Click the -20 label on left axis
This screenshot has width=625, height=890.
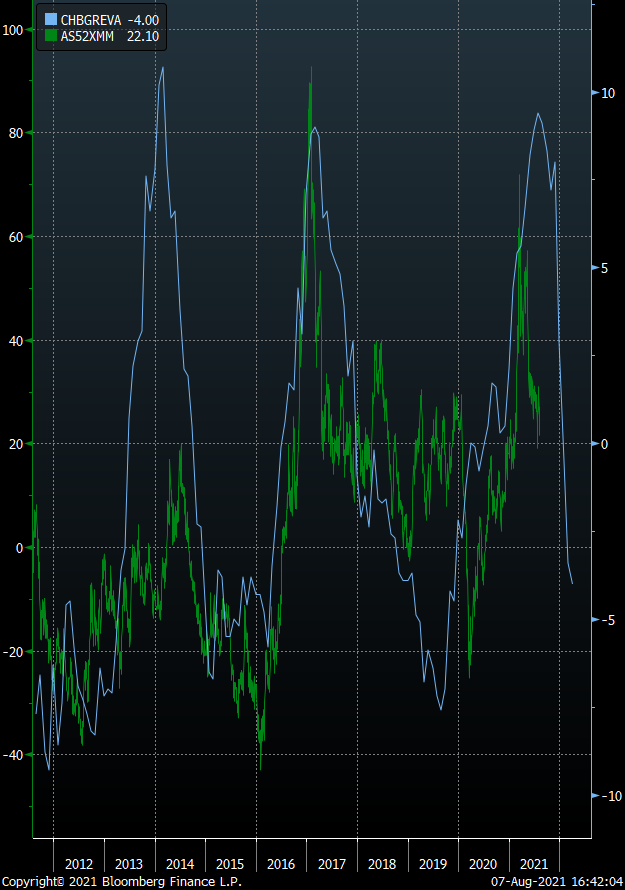tap(12, 652)
